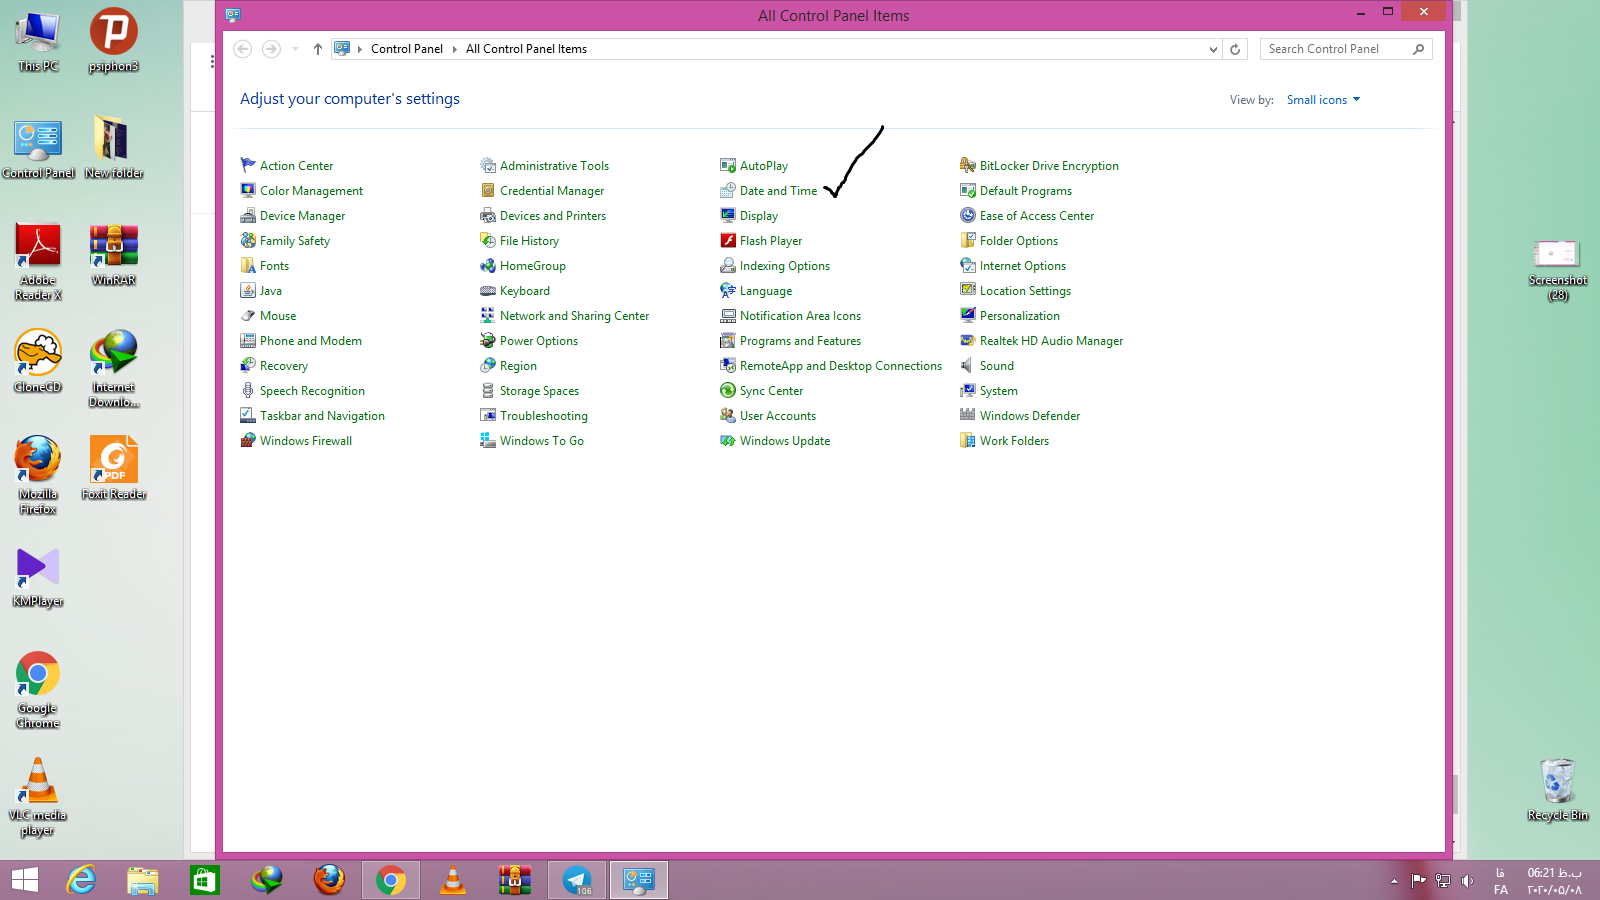Open the Ease of Access Center icon

point(968,215)
